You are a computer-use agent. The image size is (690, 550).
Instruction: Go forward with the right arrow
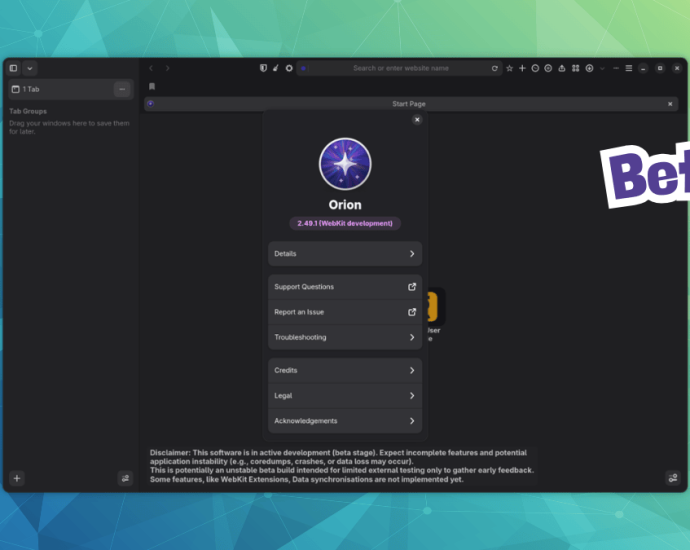pos(168,68)
